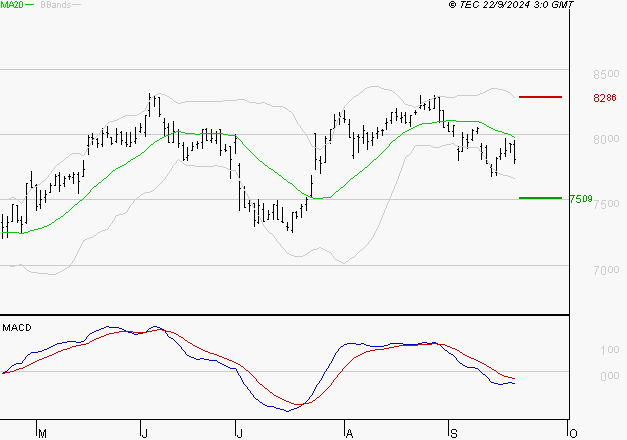Click the M month marker on time axis
627x440 pixels.
click(x=42, y=434)
